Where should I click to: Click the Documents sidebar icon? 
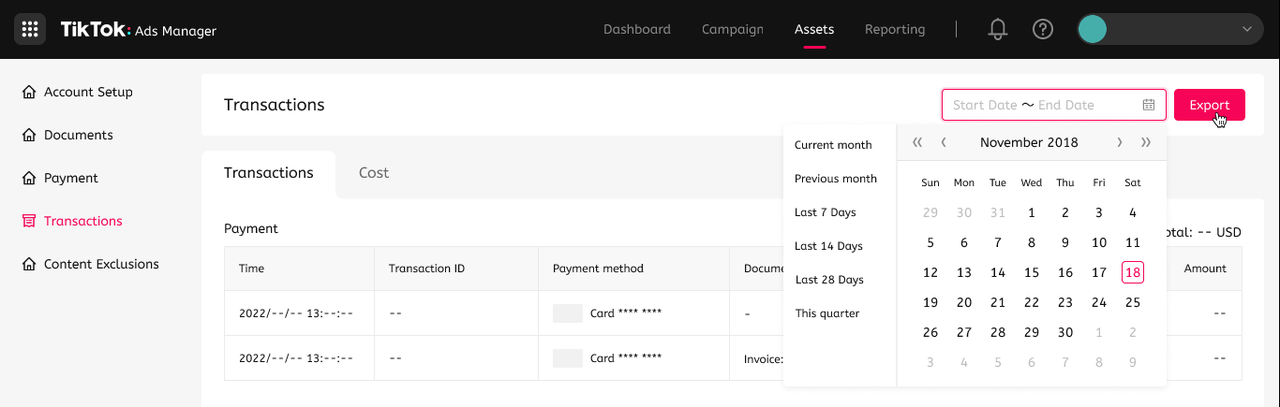point(29,135)
